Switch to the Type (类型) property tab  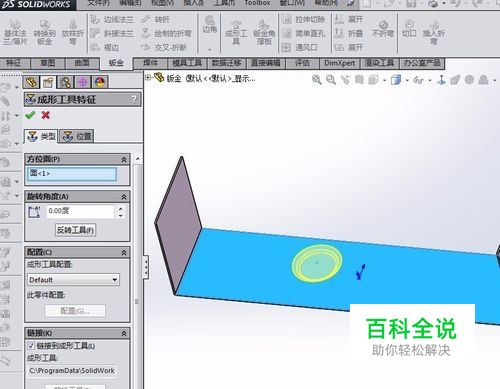click(x=41, y=136)
